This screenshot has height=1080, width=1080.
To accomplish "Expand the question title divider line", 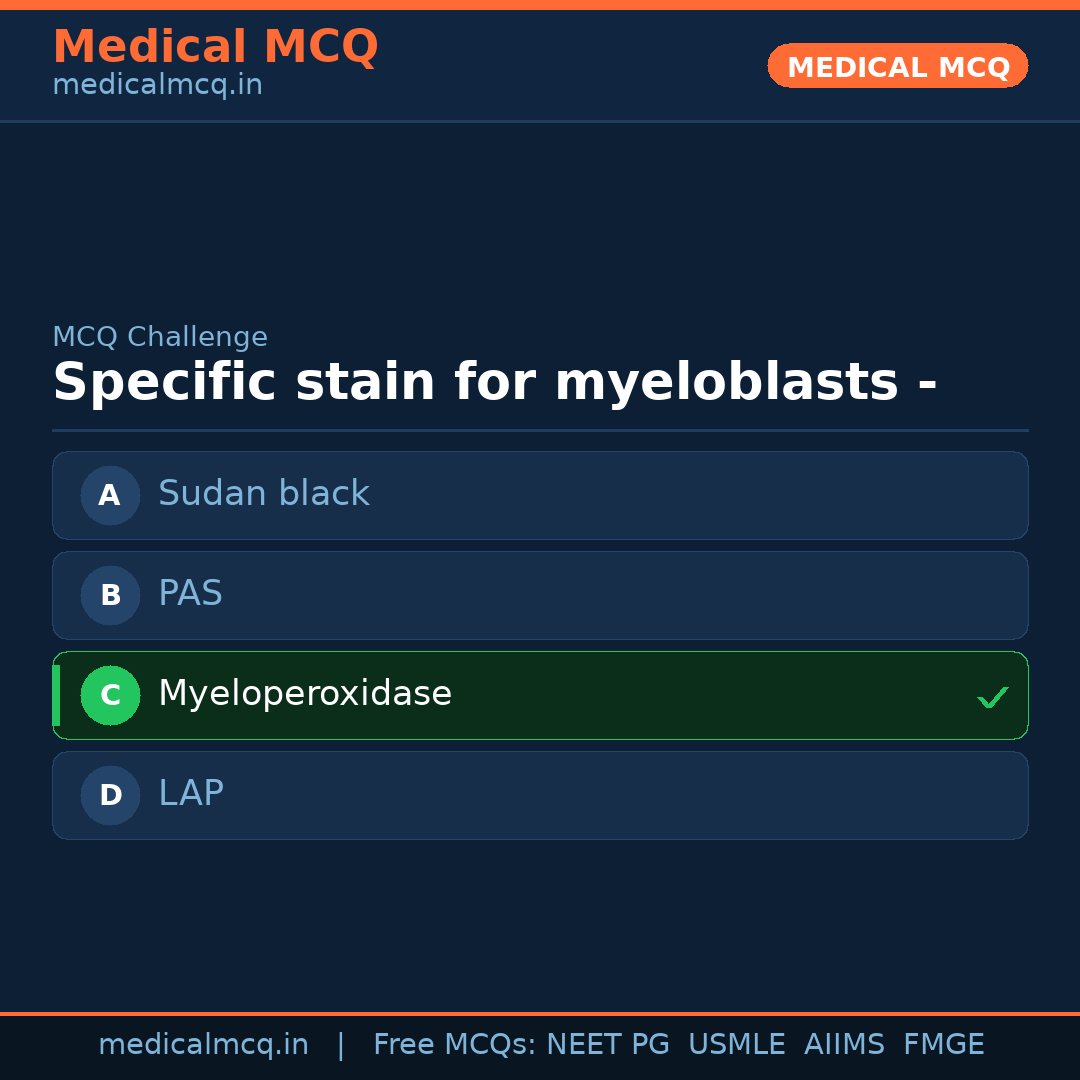I will coord(540,431).
